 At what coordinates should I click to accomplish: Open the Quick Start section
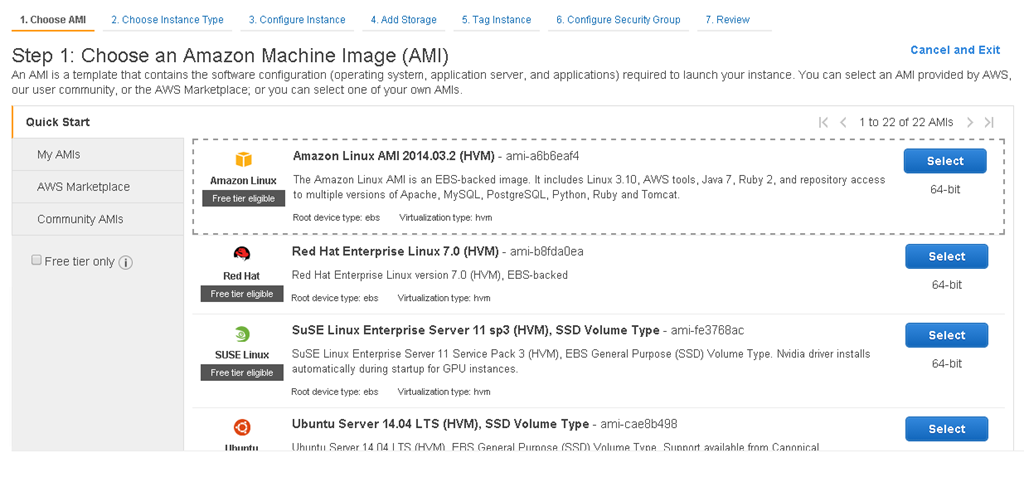98,122
